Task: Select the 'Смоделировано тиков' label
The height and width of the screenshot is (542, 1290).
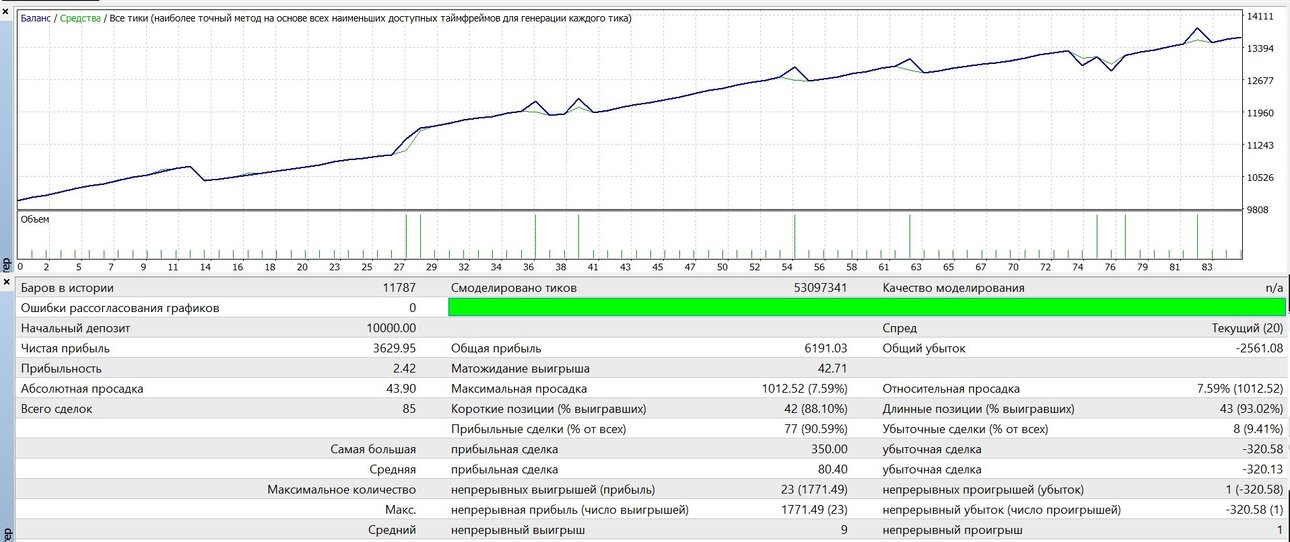Action: (513, 288)
